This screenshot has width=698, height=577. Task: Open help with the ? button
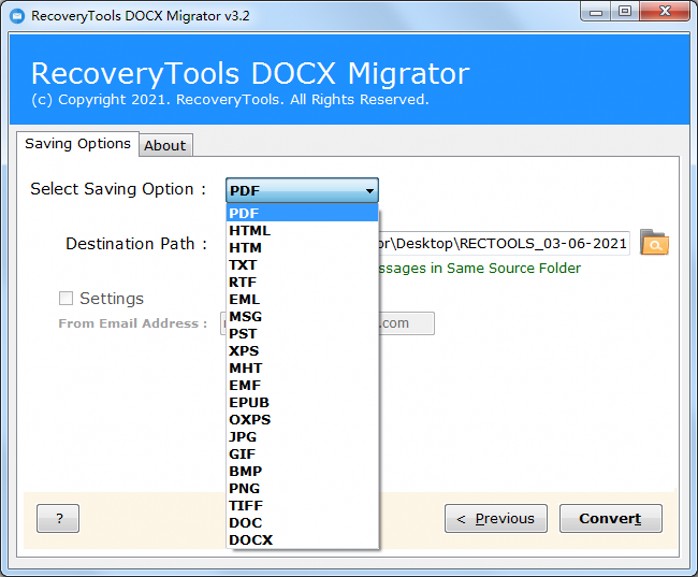58,518
